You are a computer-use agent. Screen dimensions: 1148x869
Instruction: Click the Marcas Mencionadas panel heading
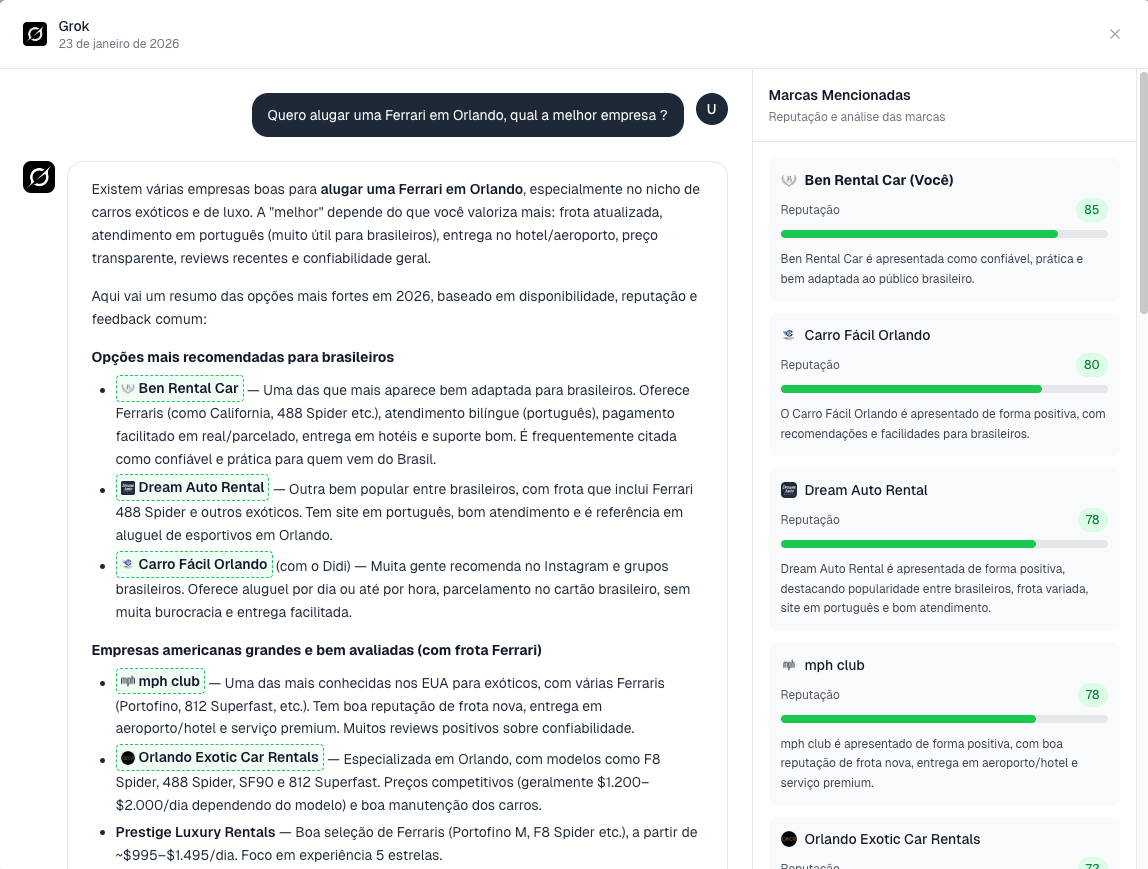coord(839,95)
